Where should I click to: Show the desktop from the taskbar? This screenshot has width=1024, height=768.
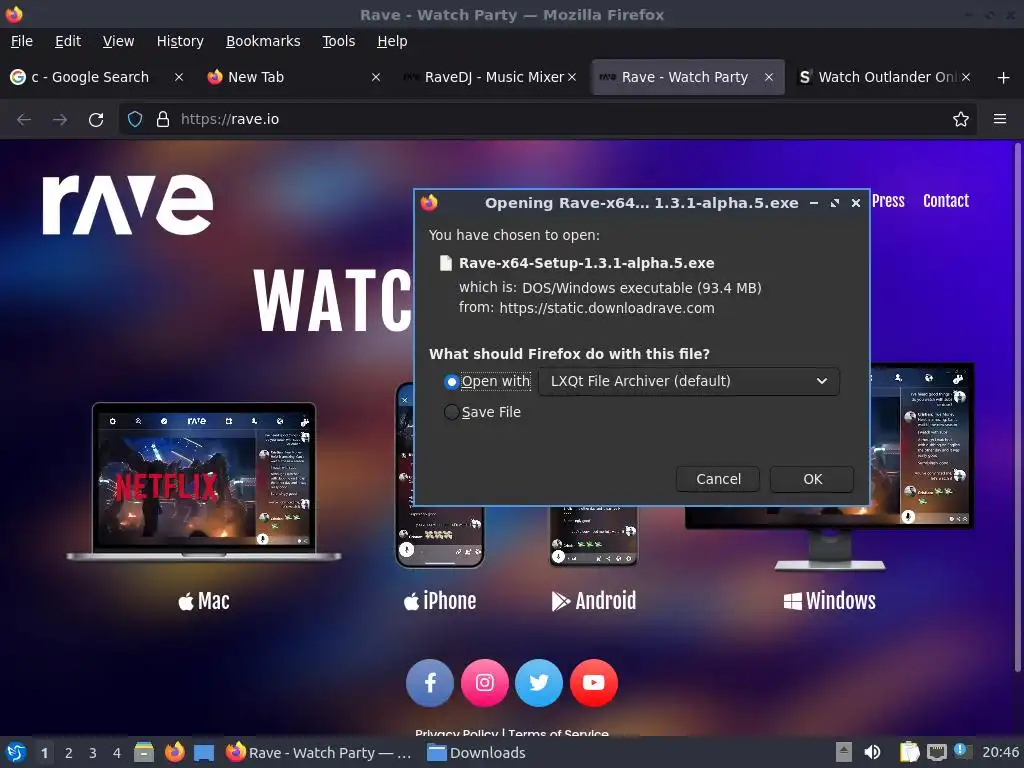tap(204, 753)
